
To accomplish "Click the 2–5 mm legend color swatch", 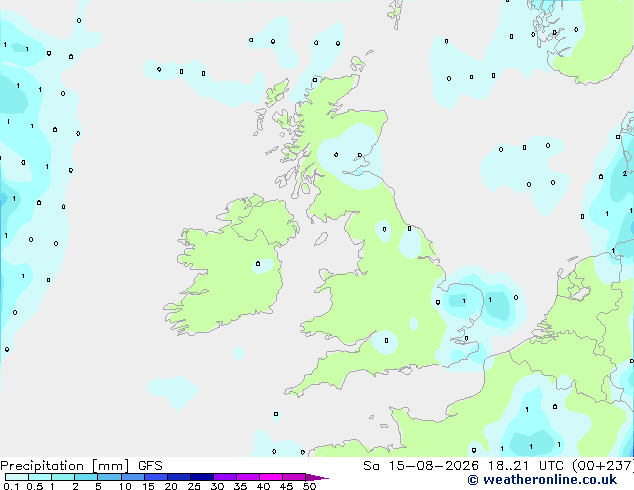I will (x=86, y=477).
